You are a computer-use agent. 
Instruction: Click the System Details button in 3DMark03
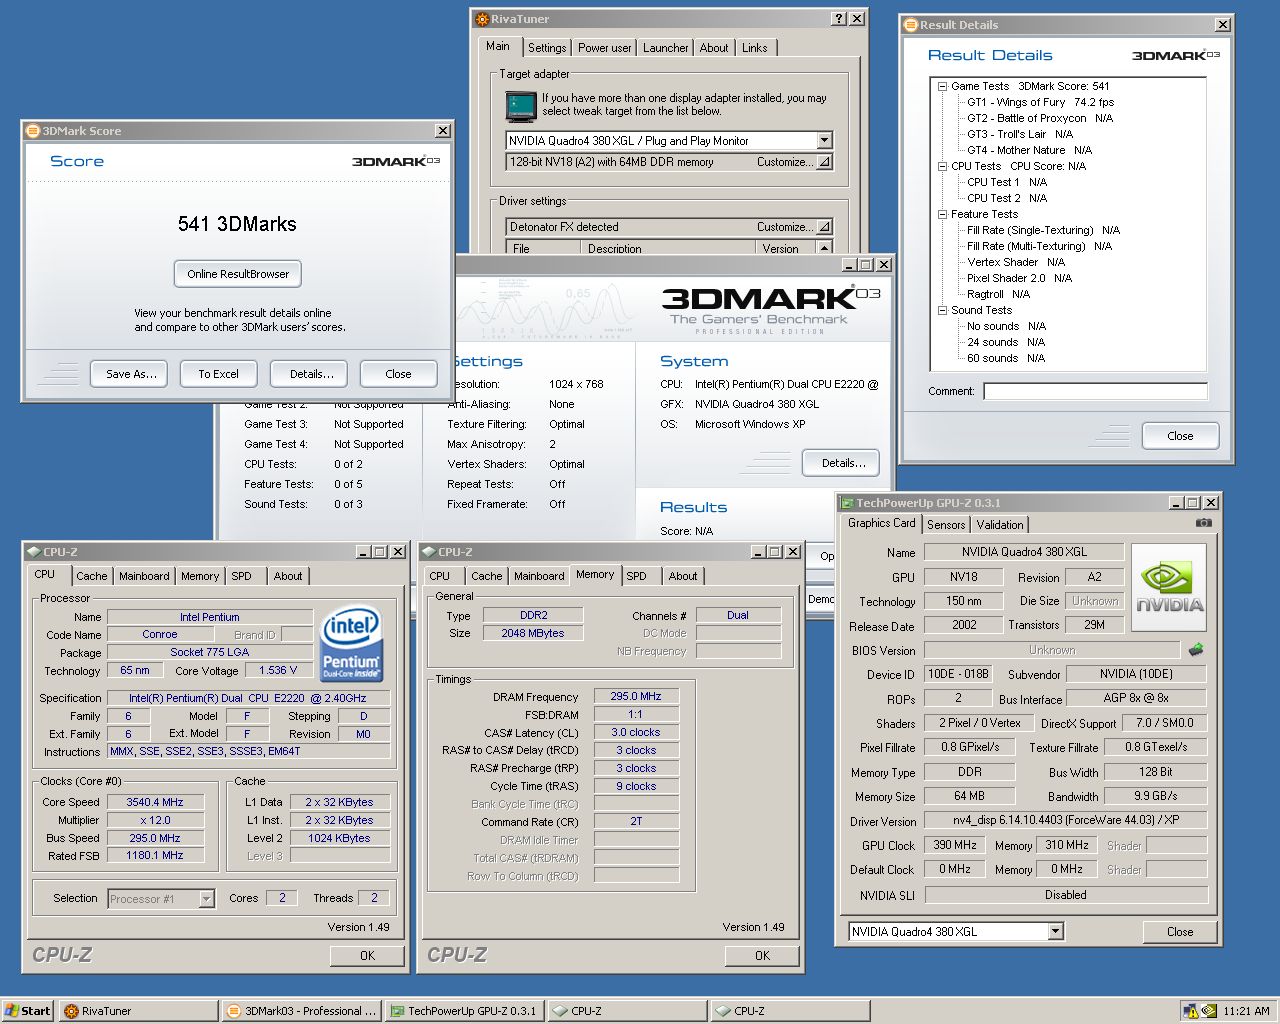(x=843, y=463)
